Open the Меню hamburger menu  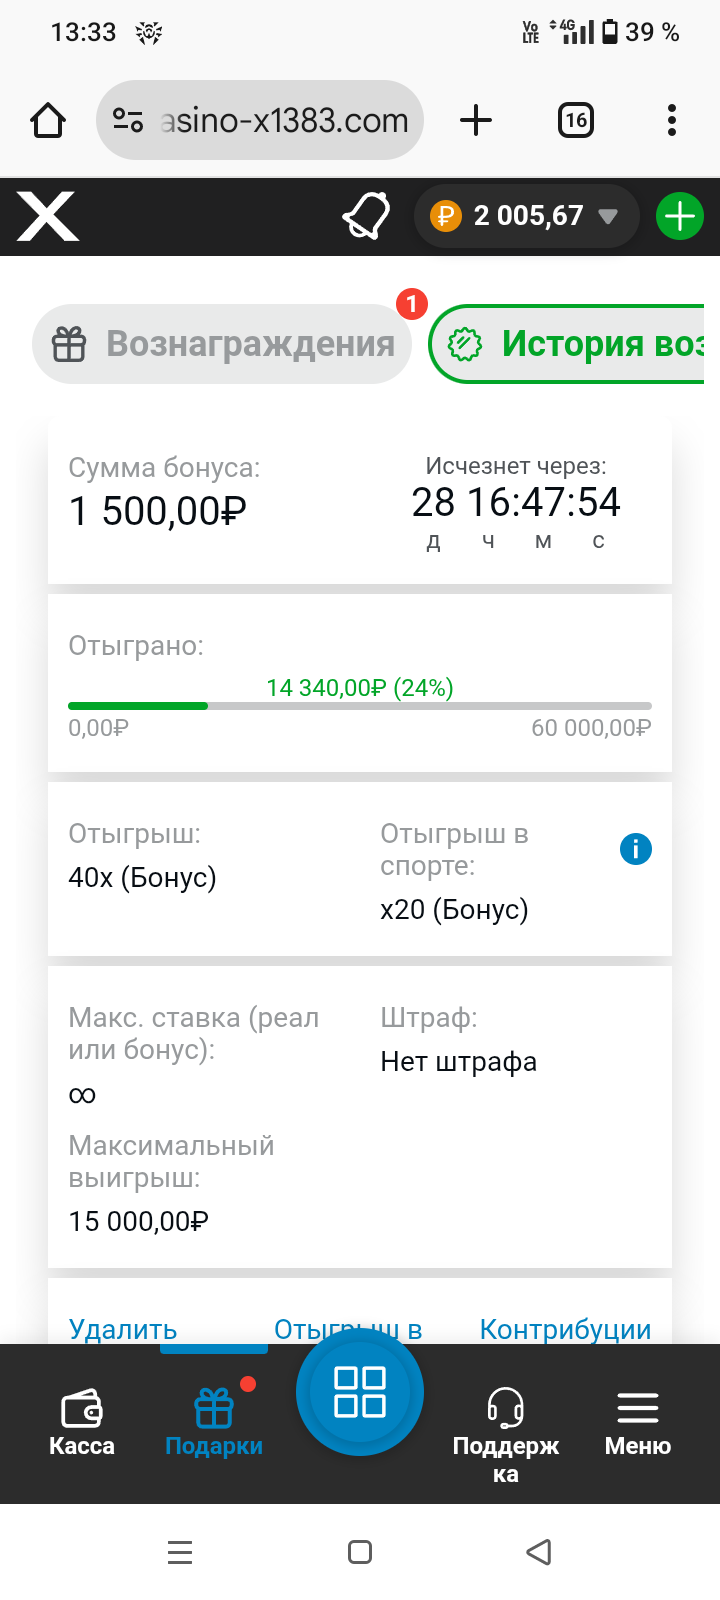click(637, 1421)
